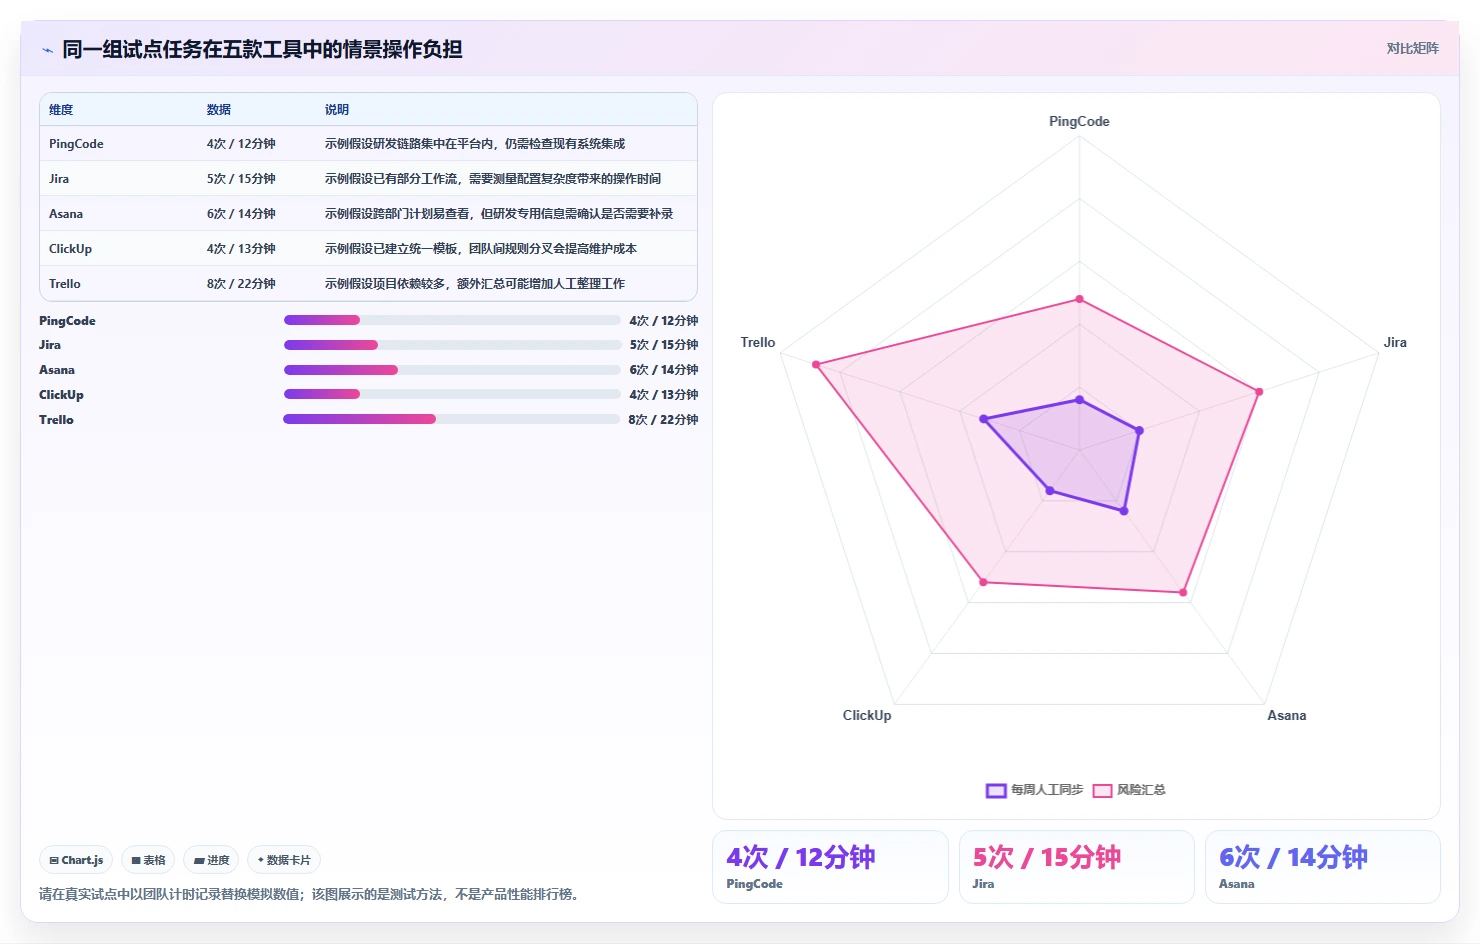The height and width of the screenshot is (944, 1480).
Task: Click the 表格 chip
Action: coord(148,860)
